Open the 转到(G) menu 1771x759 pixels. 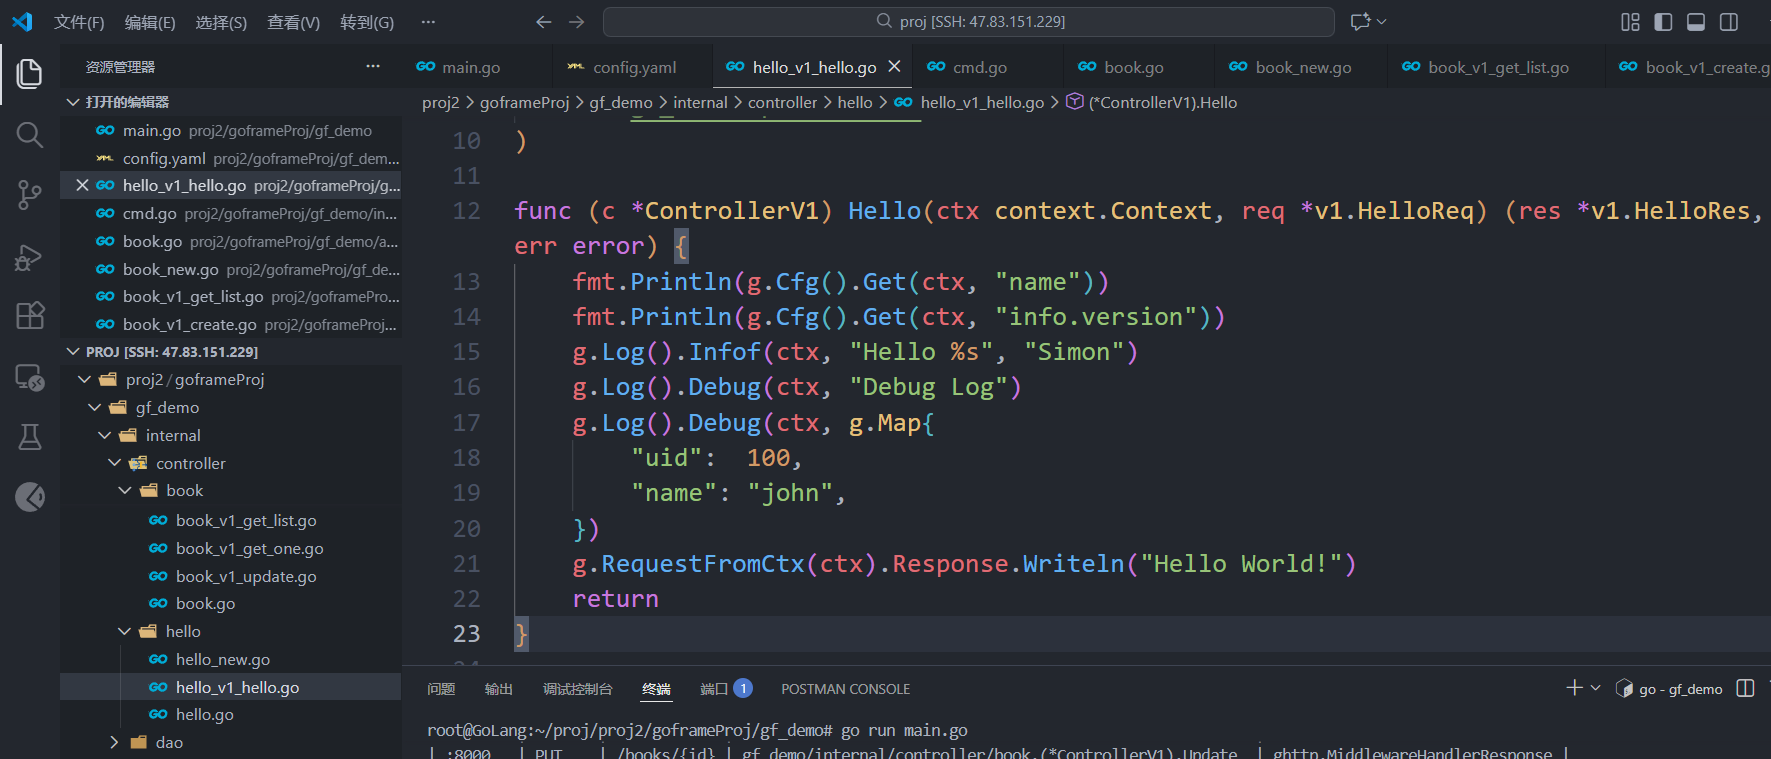point(367,22)
